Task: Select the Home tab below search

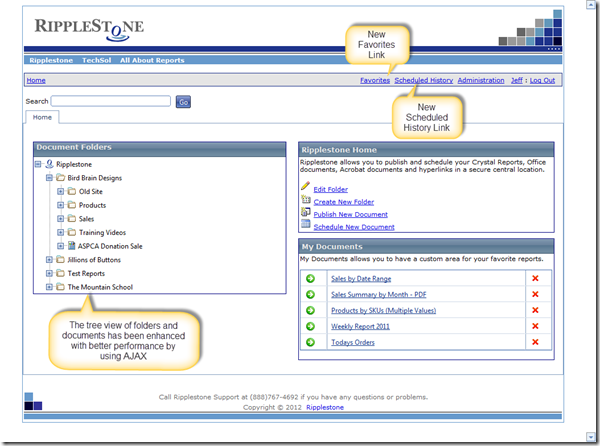Action: click(x=42, y=117)
